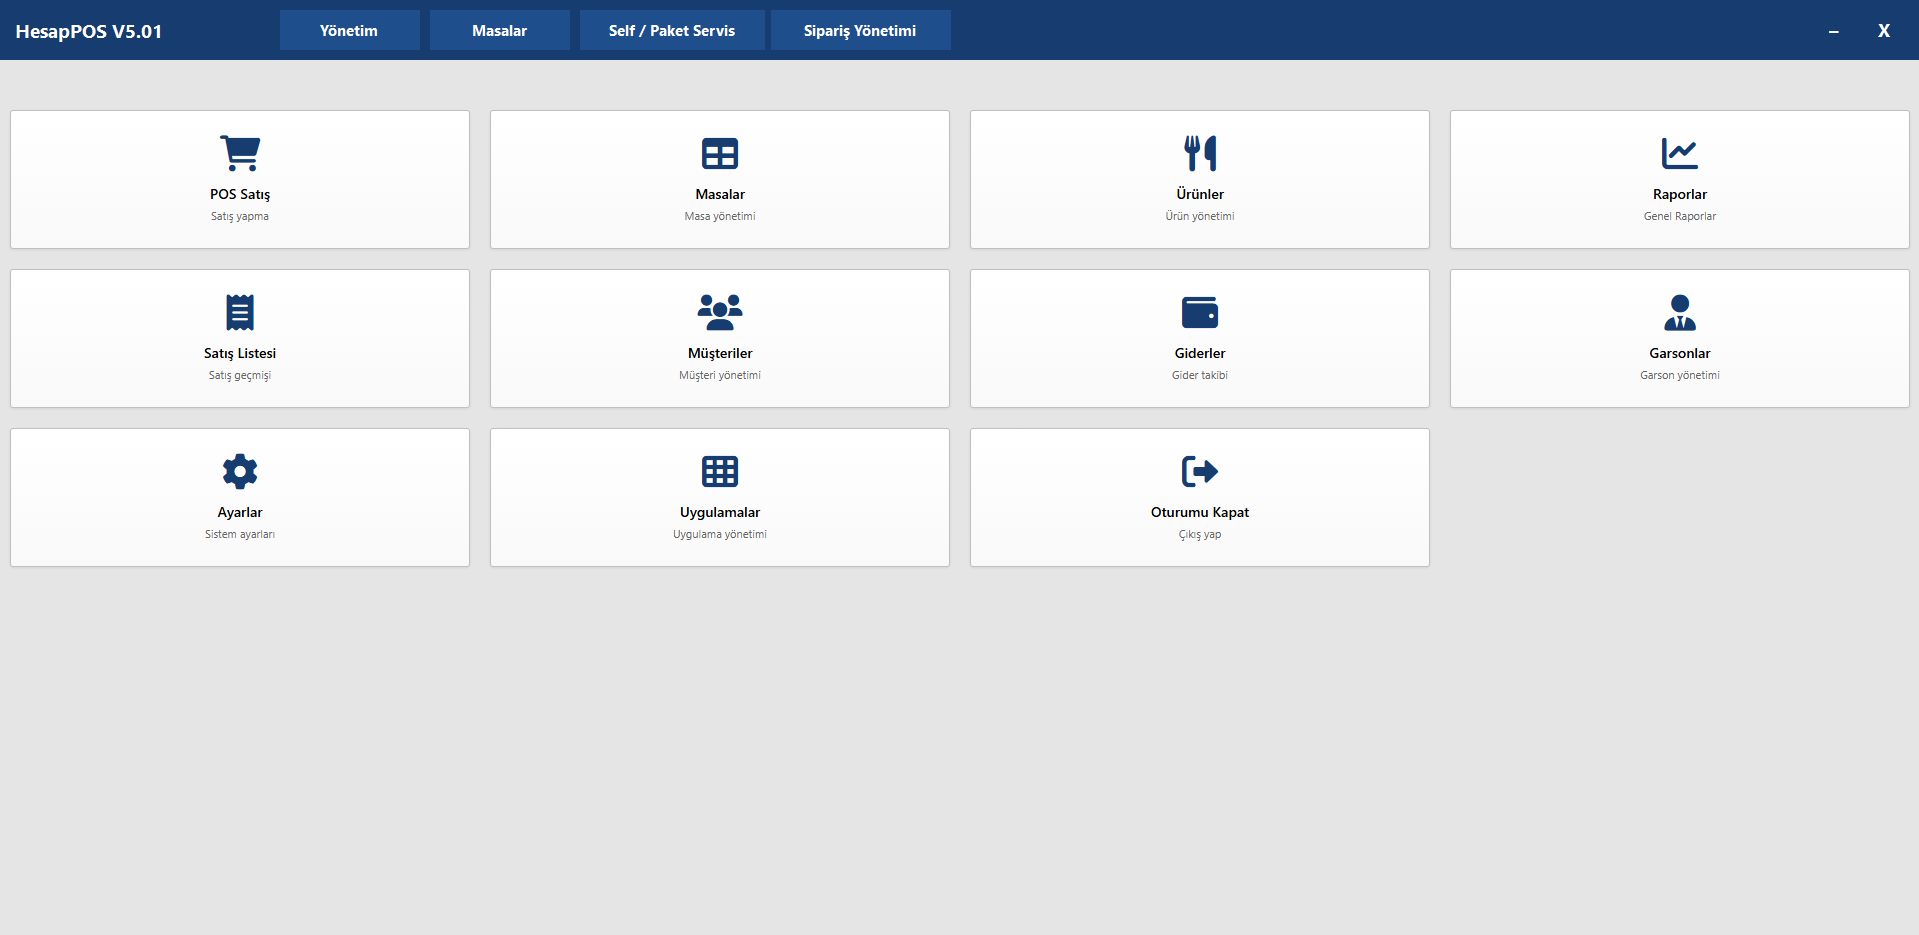Open the Raporlar chart line icon
The image size is (1919, 935).
click(1680, 153)
